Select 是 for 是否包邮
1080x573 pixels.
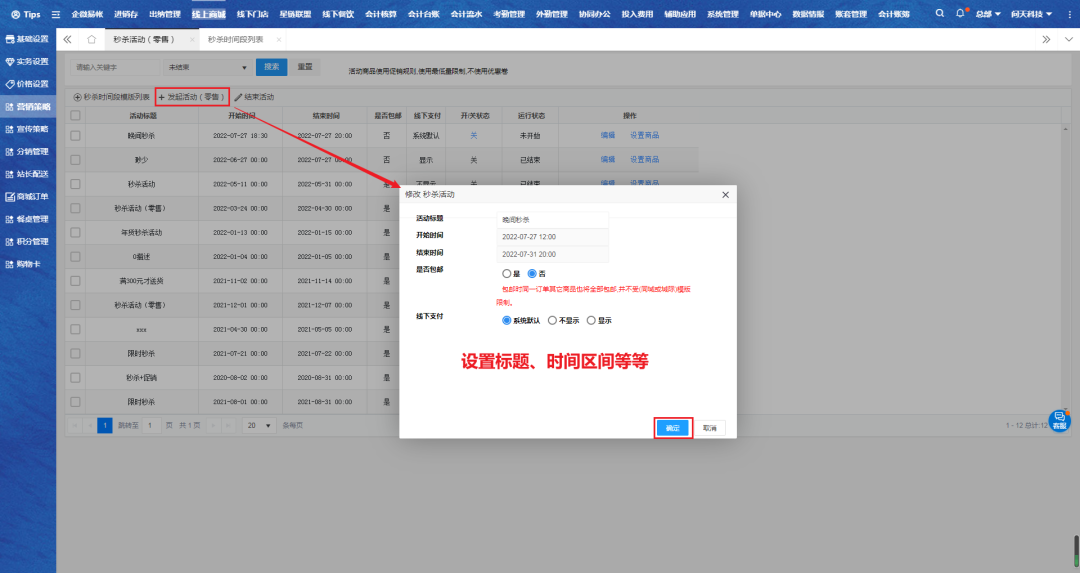(x=506, y=273)
